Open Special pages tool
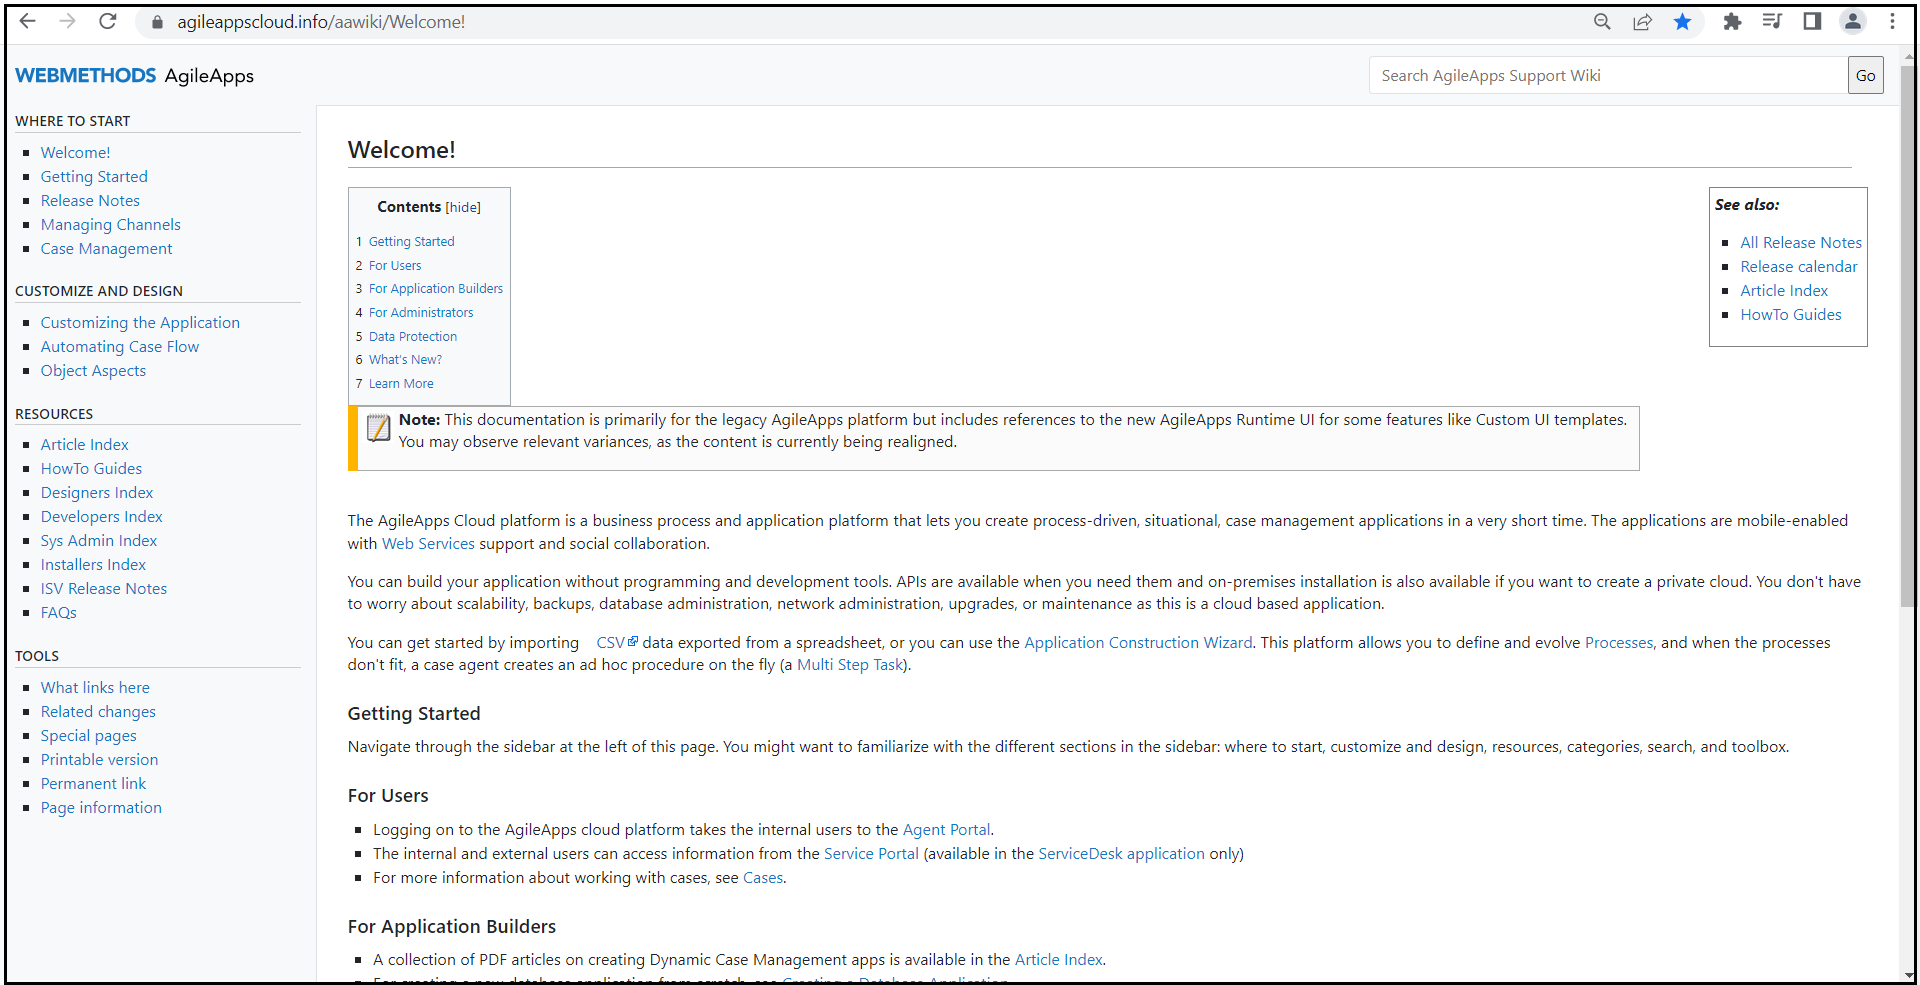This screenshot has height=985, width=1920. click(x=89, y=736)
